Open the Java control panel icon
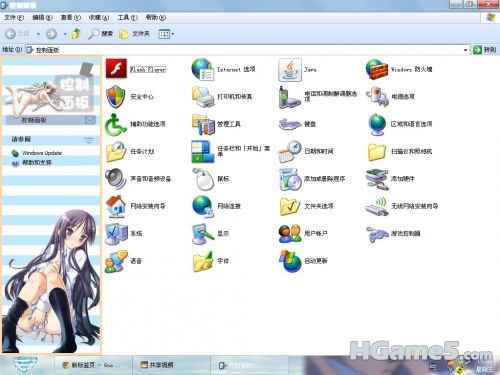500x375 pixels. (x=290, y=69)
